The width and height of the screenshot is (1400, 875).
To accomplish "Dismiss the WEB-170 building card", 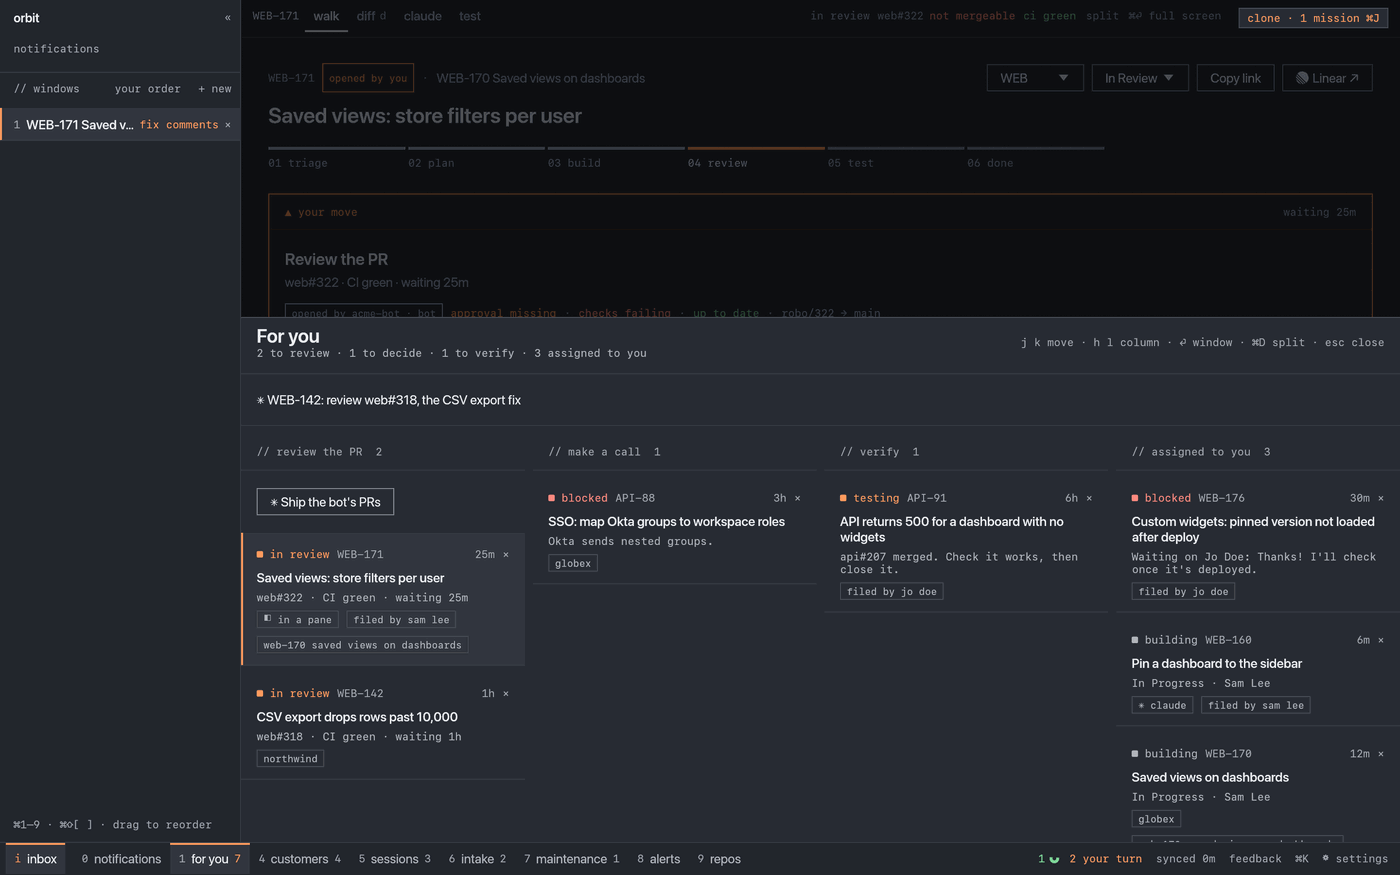I will point(1381,754).
